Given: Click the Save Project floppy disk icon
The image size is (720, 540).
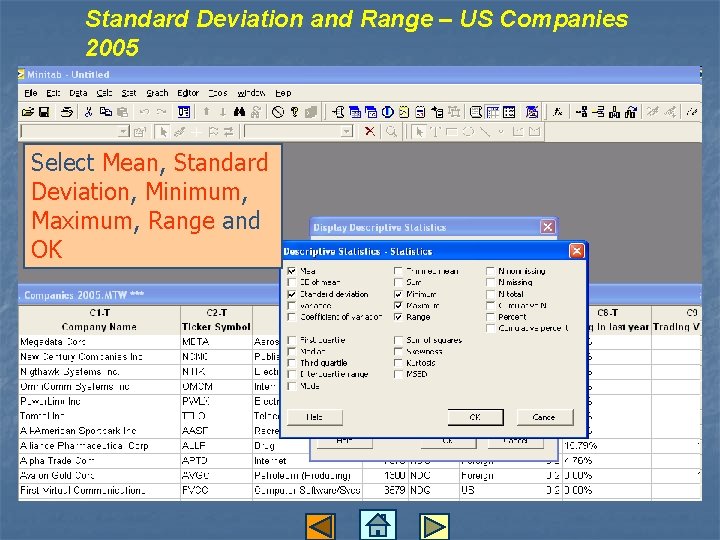Looking at the screenshot, I should tap(44, 112).
